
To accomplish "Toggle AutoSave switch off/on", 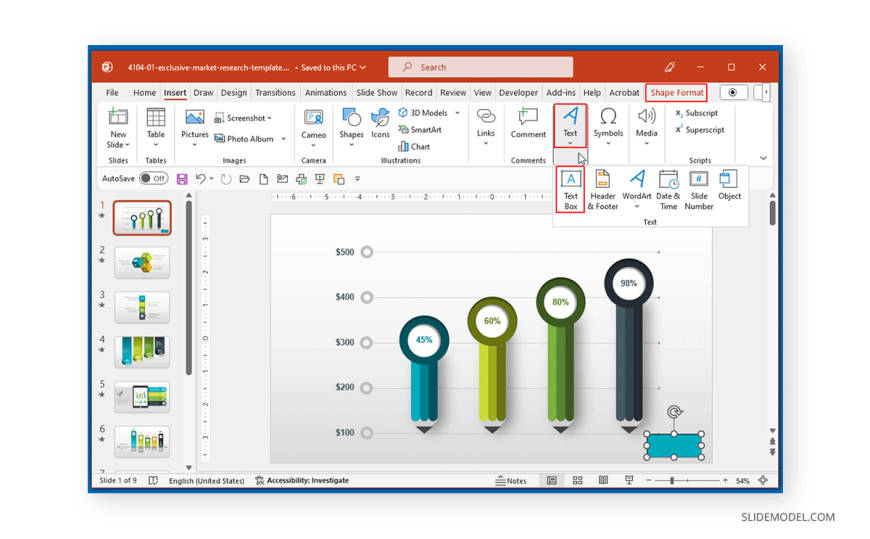I will [x=153, y=178].
